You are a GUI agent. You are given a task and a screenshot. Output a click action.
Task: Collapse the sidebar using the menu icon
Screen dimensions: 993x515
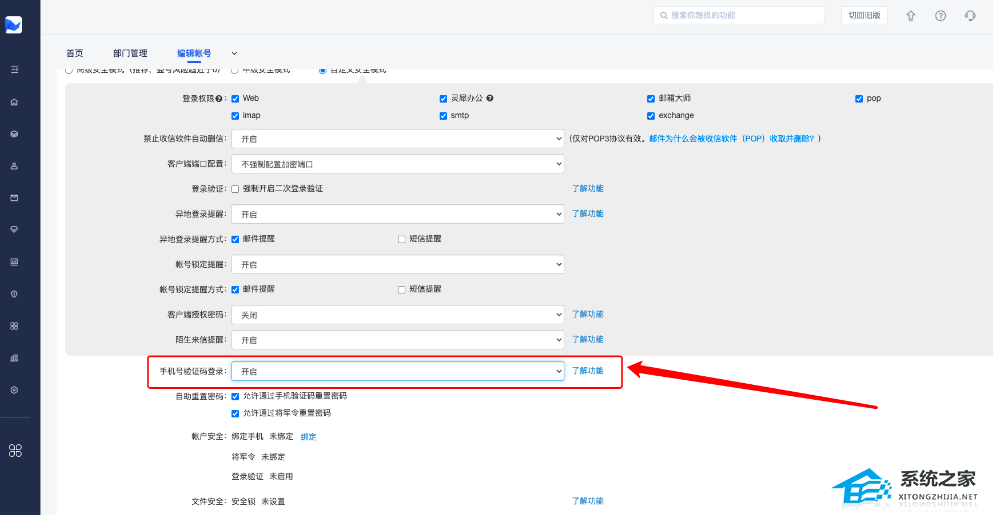click(x=14, y=69)
